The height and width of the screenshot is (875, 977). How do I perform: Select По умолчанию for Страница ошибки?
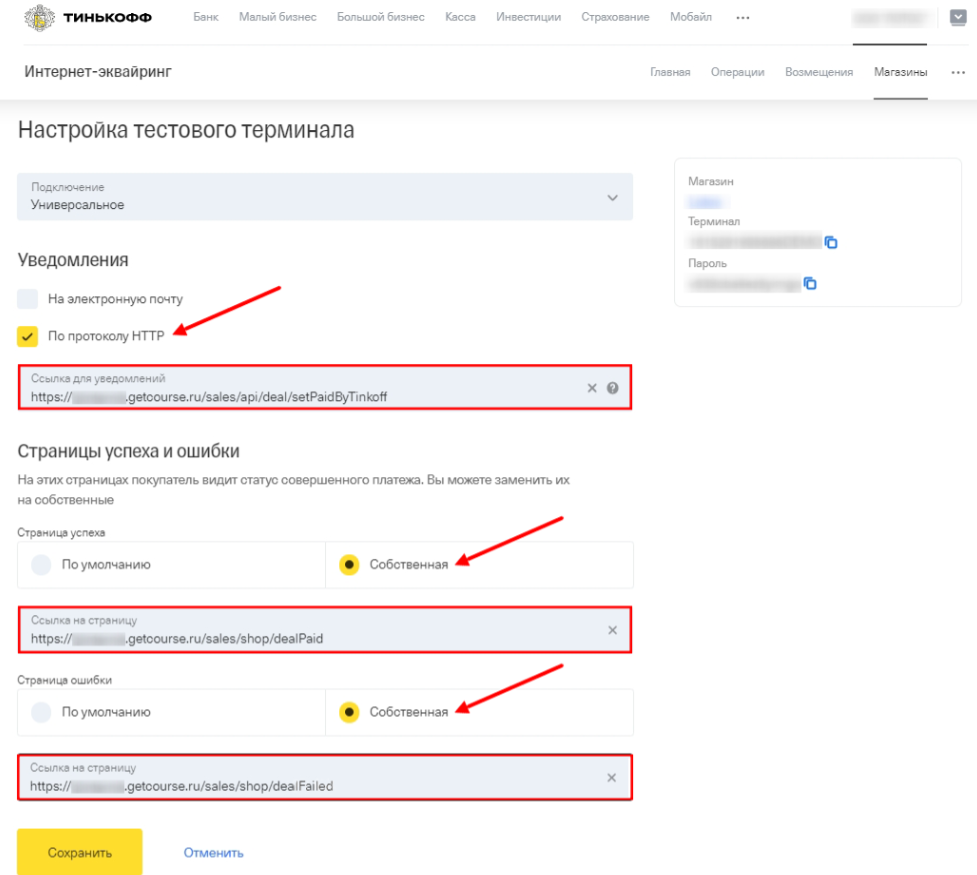(x=41, y=712)
